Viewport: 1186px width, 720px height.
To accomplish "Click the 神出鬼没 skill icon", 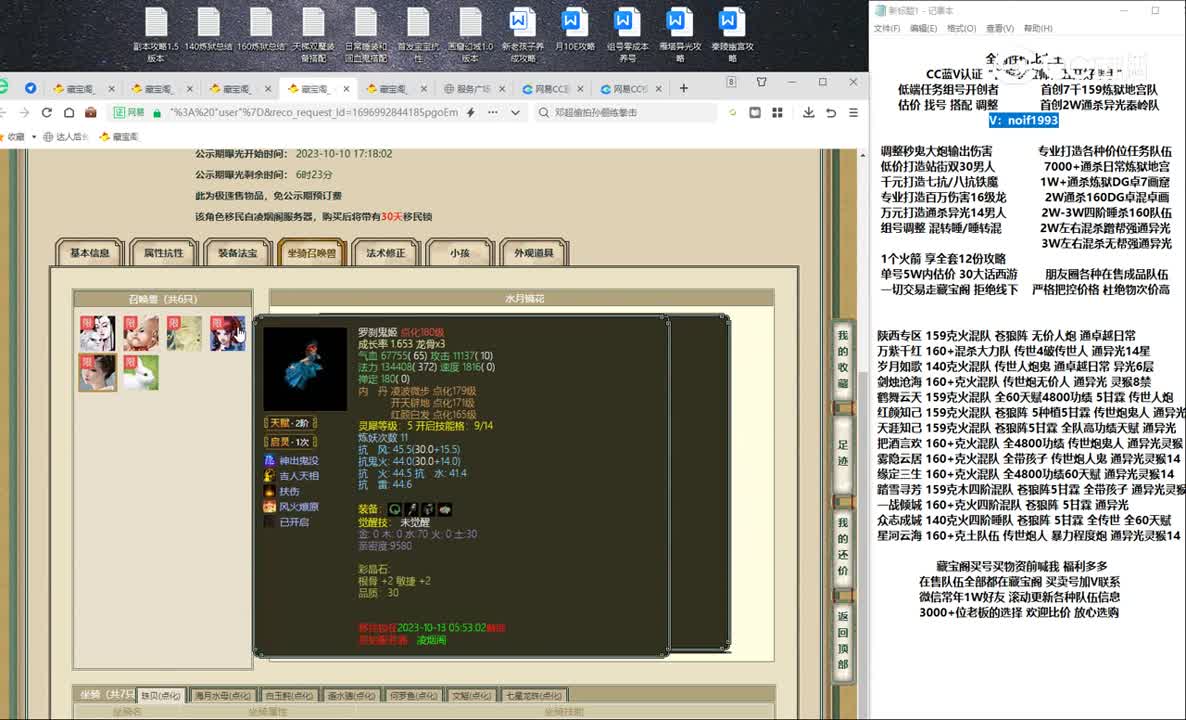I will pyautogui.click(x=269, y=460).
